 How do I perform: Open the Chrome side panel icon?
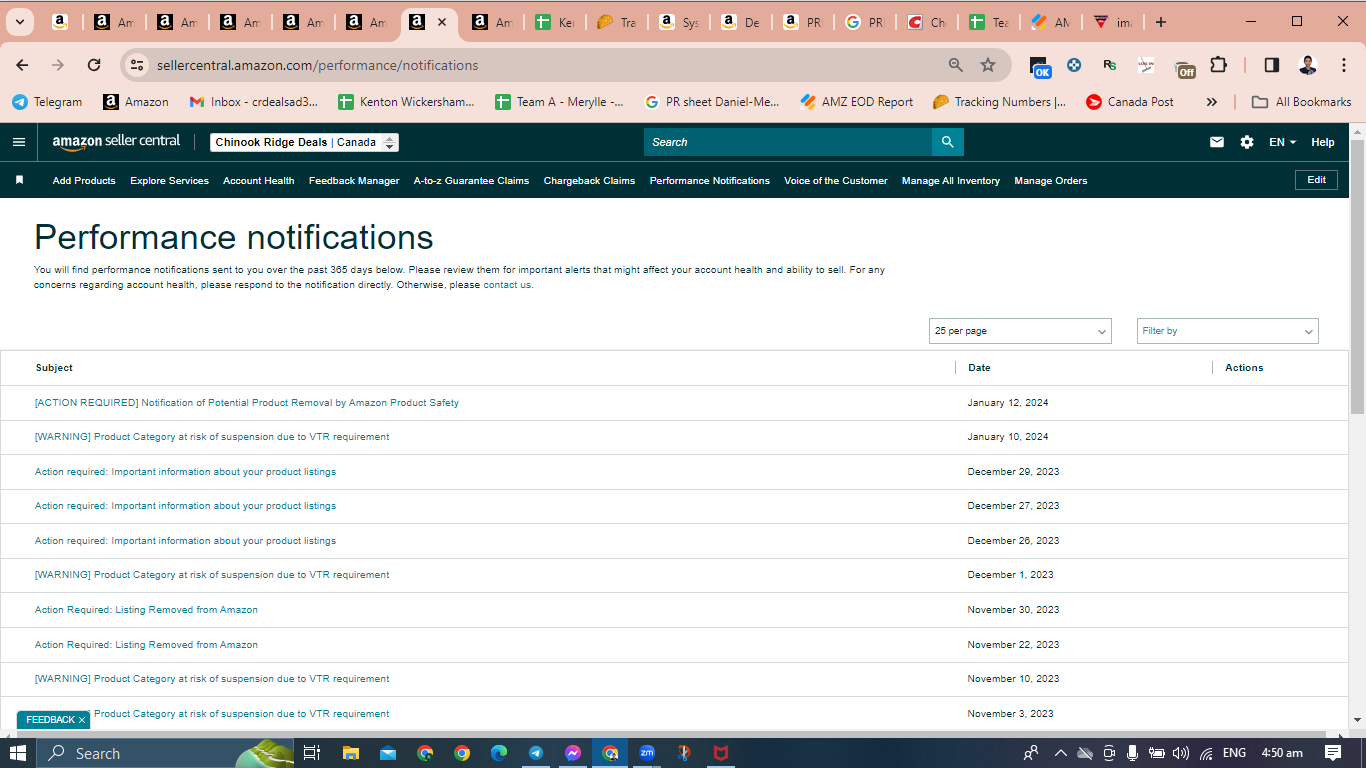(1271, 65)
